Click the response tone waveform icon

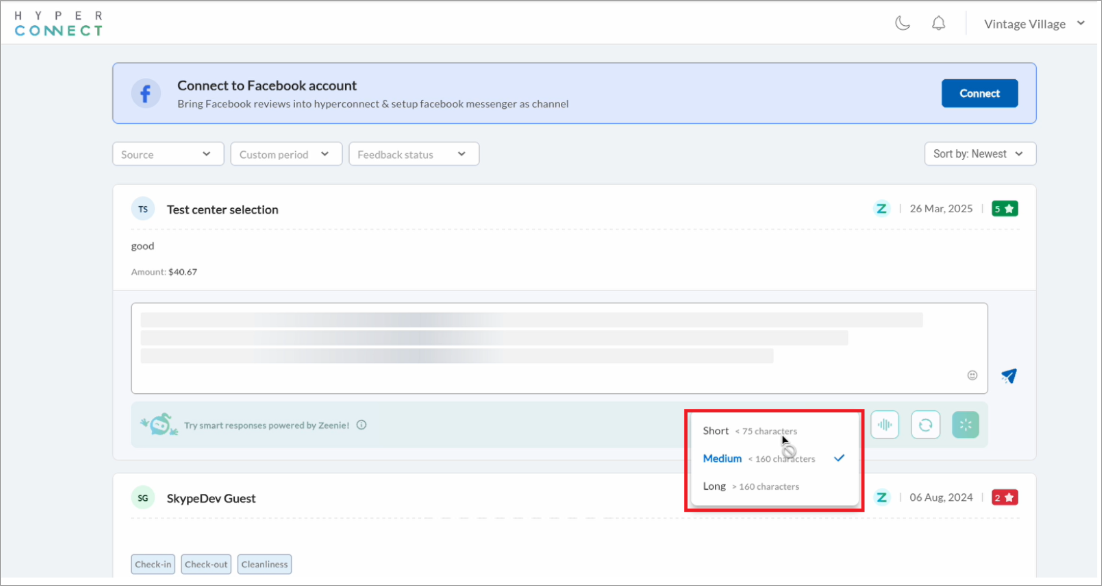[x=885, y=425]
